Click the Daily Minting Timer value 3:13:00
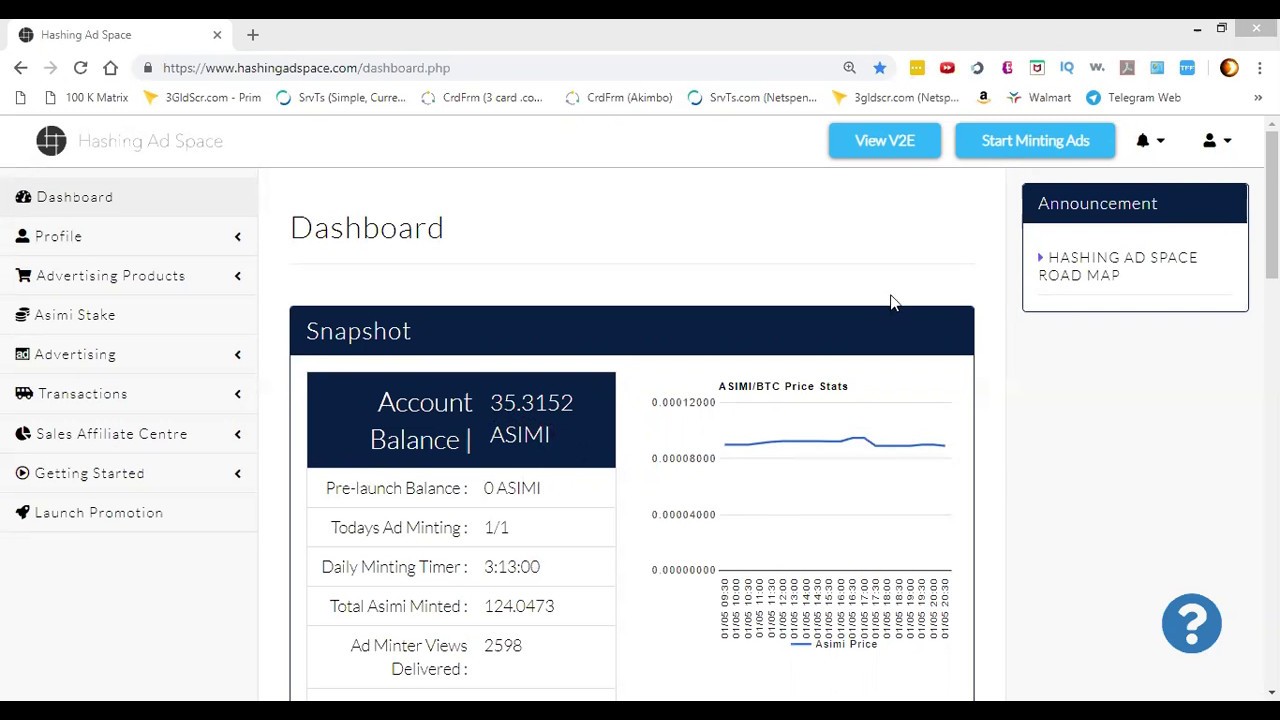 (512, 567)
